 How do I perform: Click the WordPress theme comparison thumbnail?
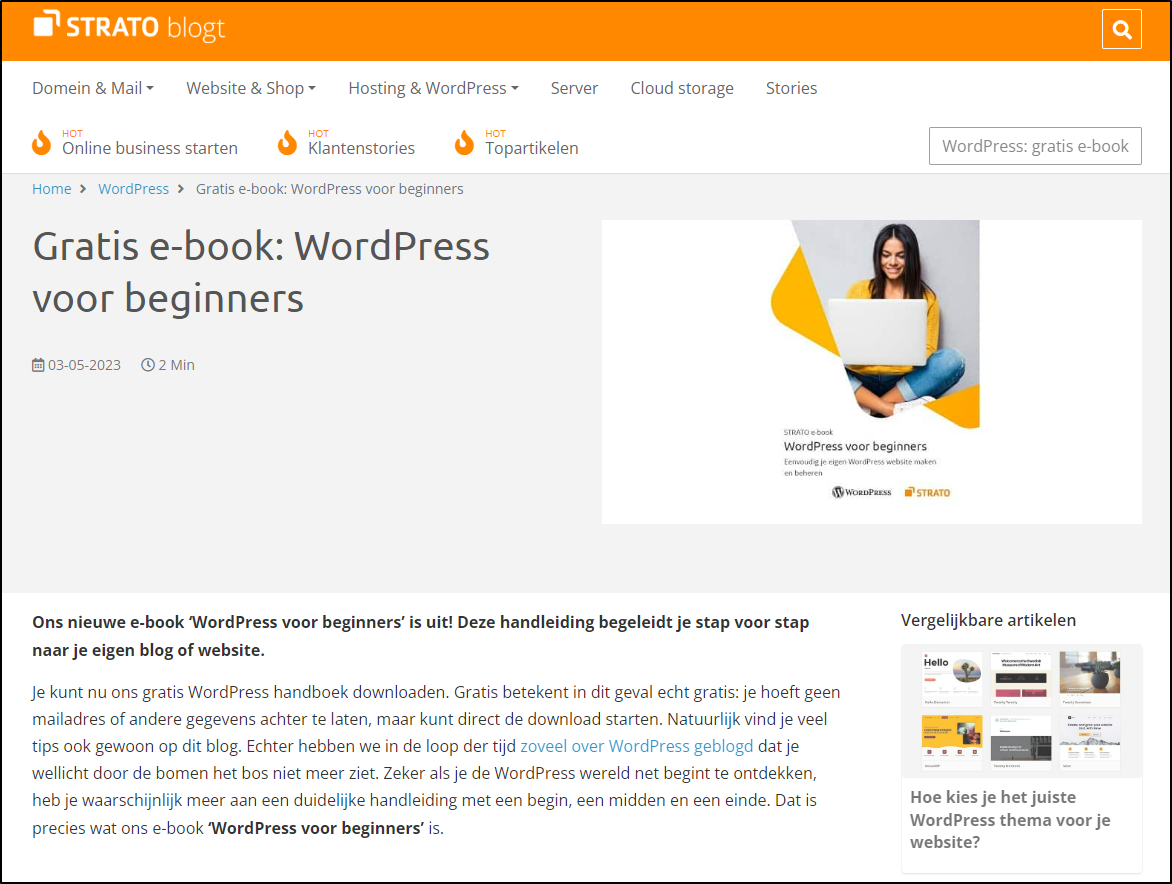click(1022, 710)
